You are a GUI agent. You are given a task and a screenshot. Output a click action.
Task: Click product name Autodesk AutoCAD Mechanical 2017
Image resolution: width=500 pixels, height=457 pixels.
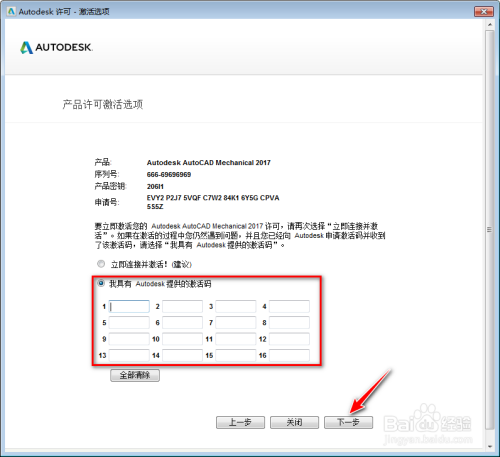[209, 163]
